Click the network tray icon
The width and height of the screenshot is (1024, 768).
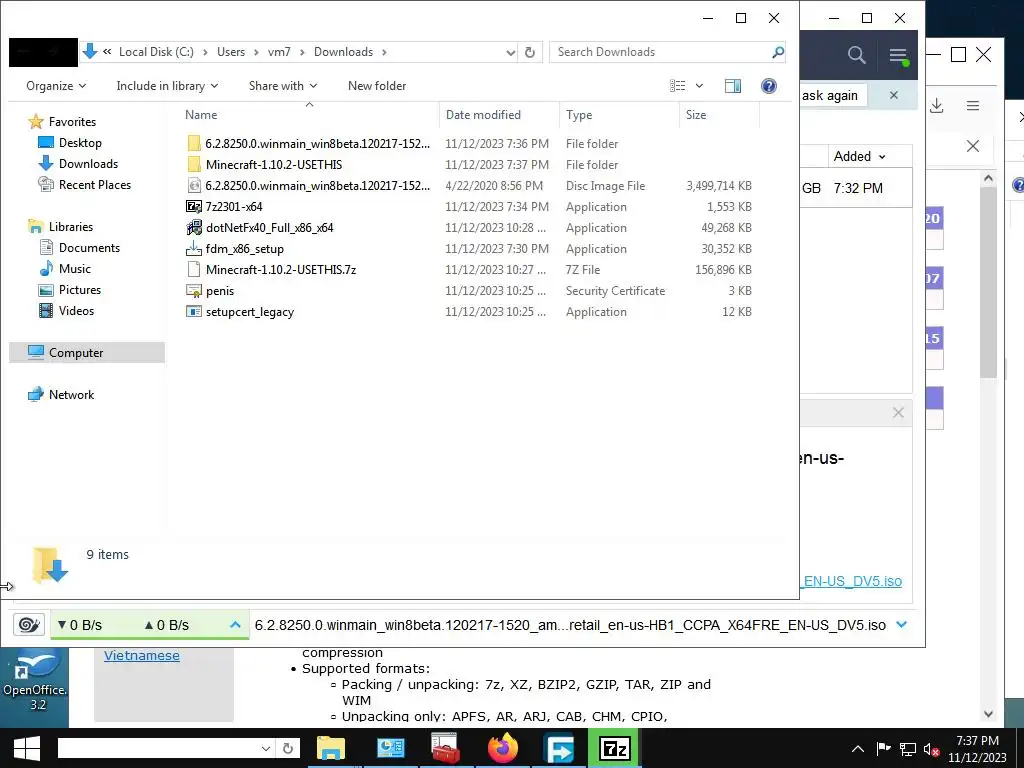[x=908, y=749]
